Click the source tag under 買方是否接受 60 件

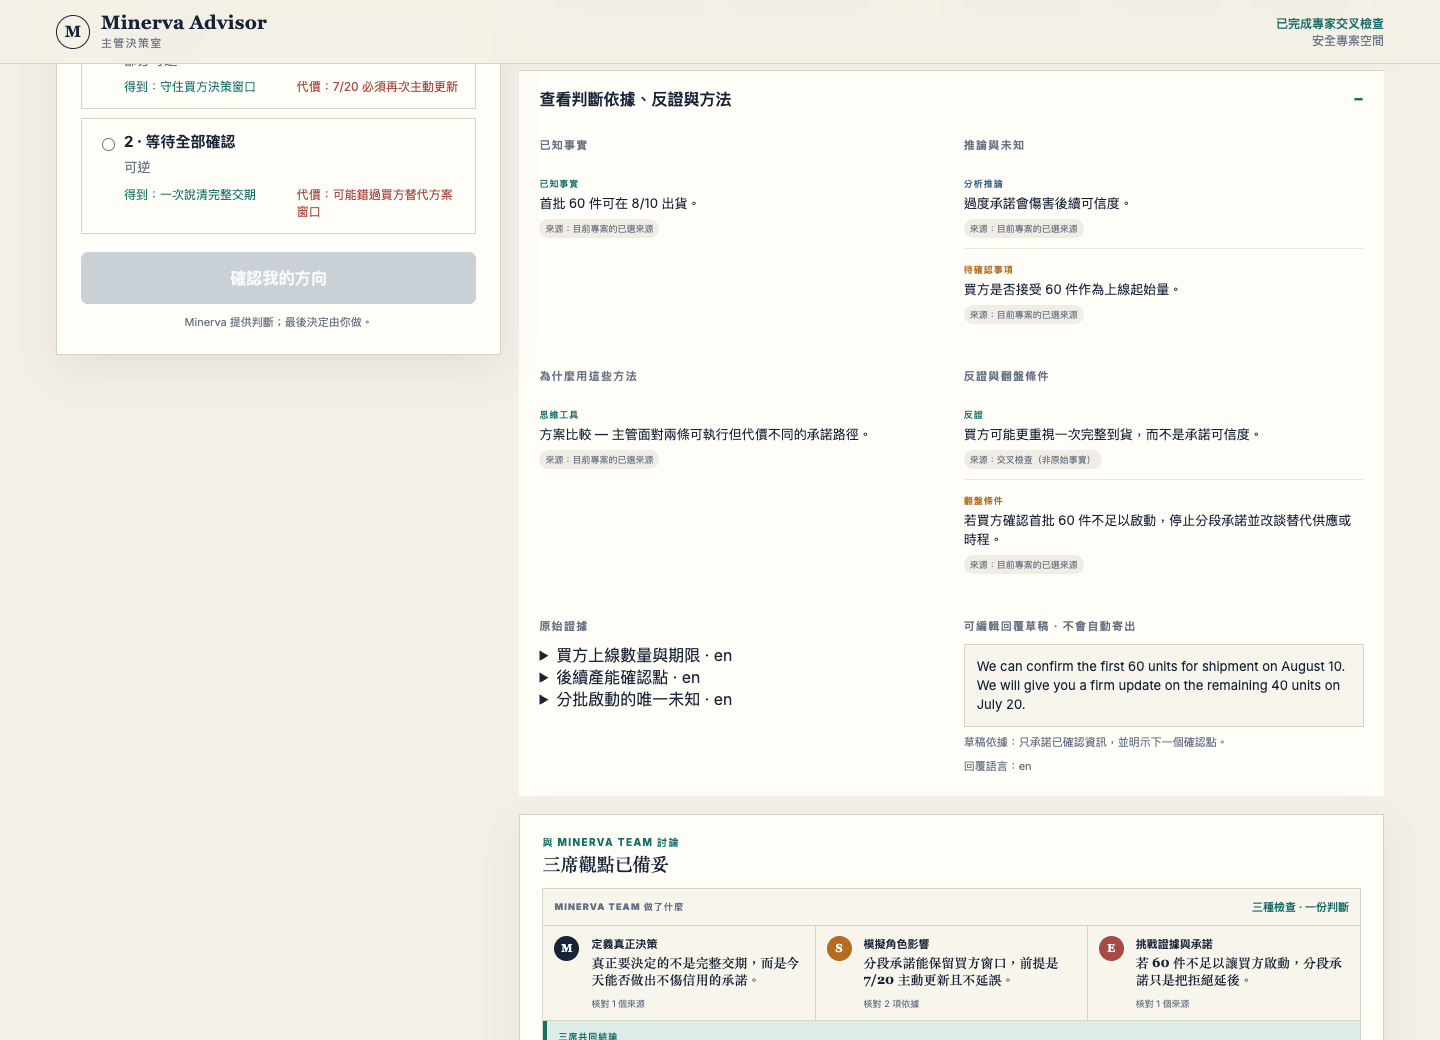(1023, 315)
